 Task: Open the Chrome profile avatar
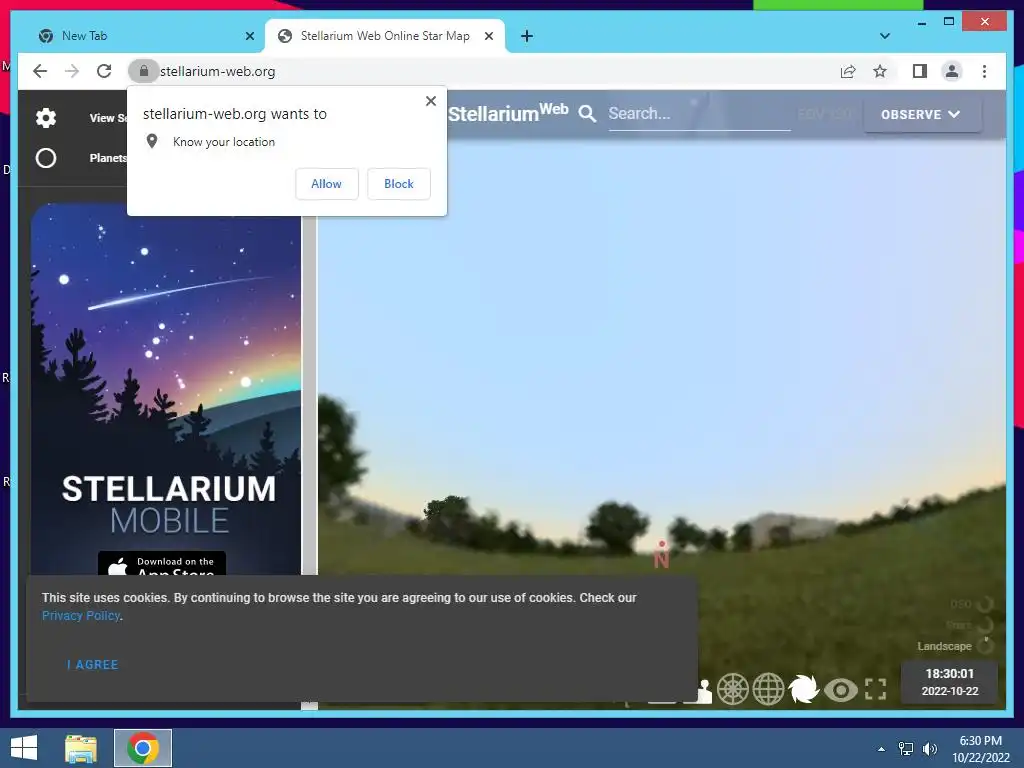pyautogui.click(x=952, y=71)
